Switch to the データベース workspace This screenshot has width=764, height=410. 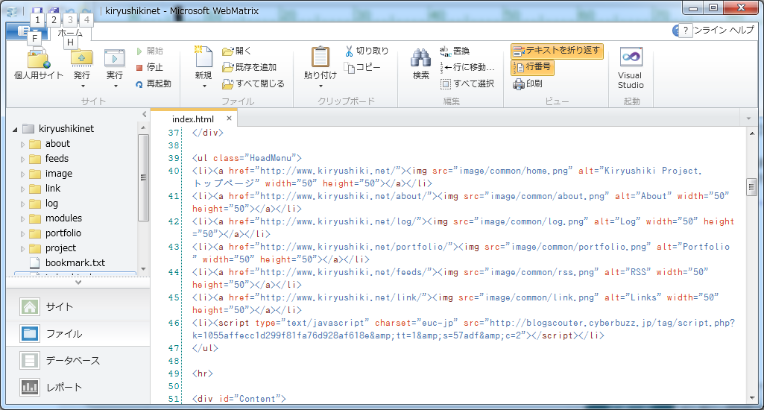[78, 360]
